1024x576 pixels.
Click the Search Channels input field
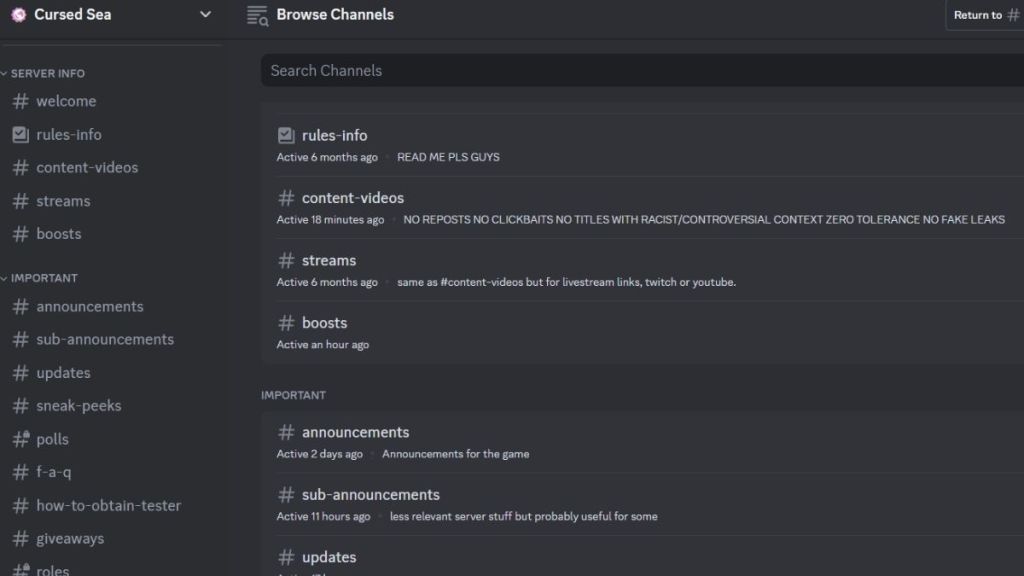(x=643, y=71)
